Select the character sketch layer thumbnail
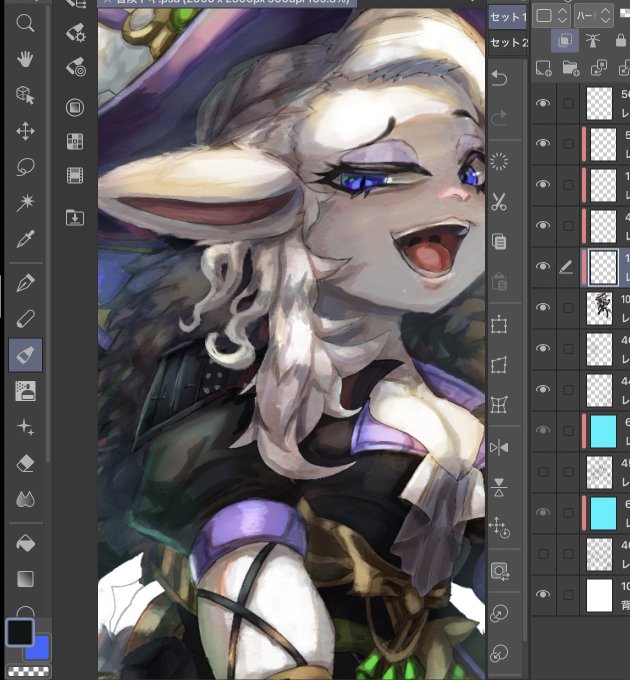630x680 pixels. (x=599, y=308)
